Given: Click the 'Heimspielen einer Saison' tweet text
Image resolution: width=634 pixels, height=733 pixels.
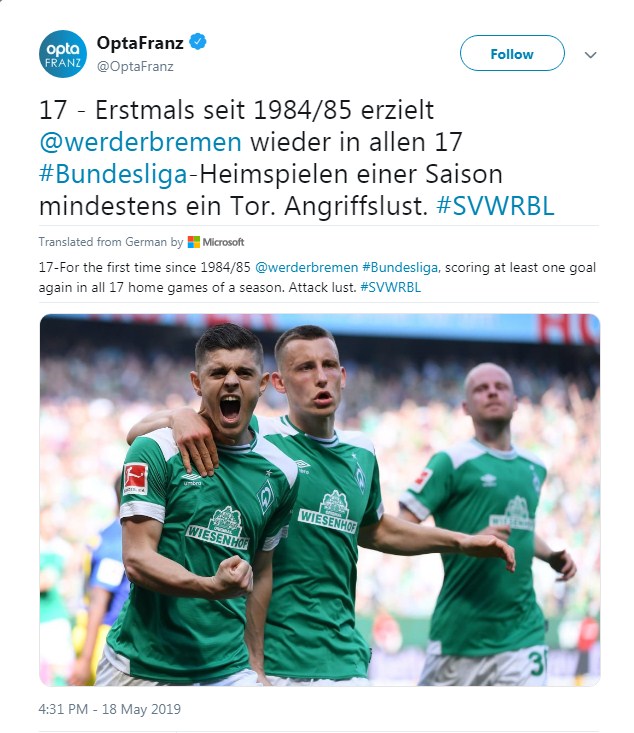Looking at the screenshot, I should tap(351, 174).
